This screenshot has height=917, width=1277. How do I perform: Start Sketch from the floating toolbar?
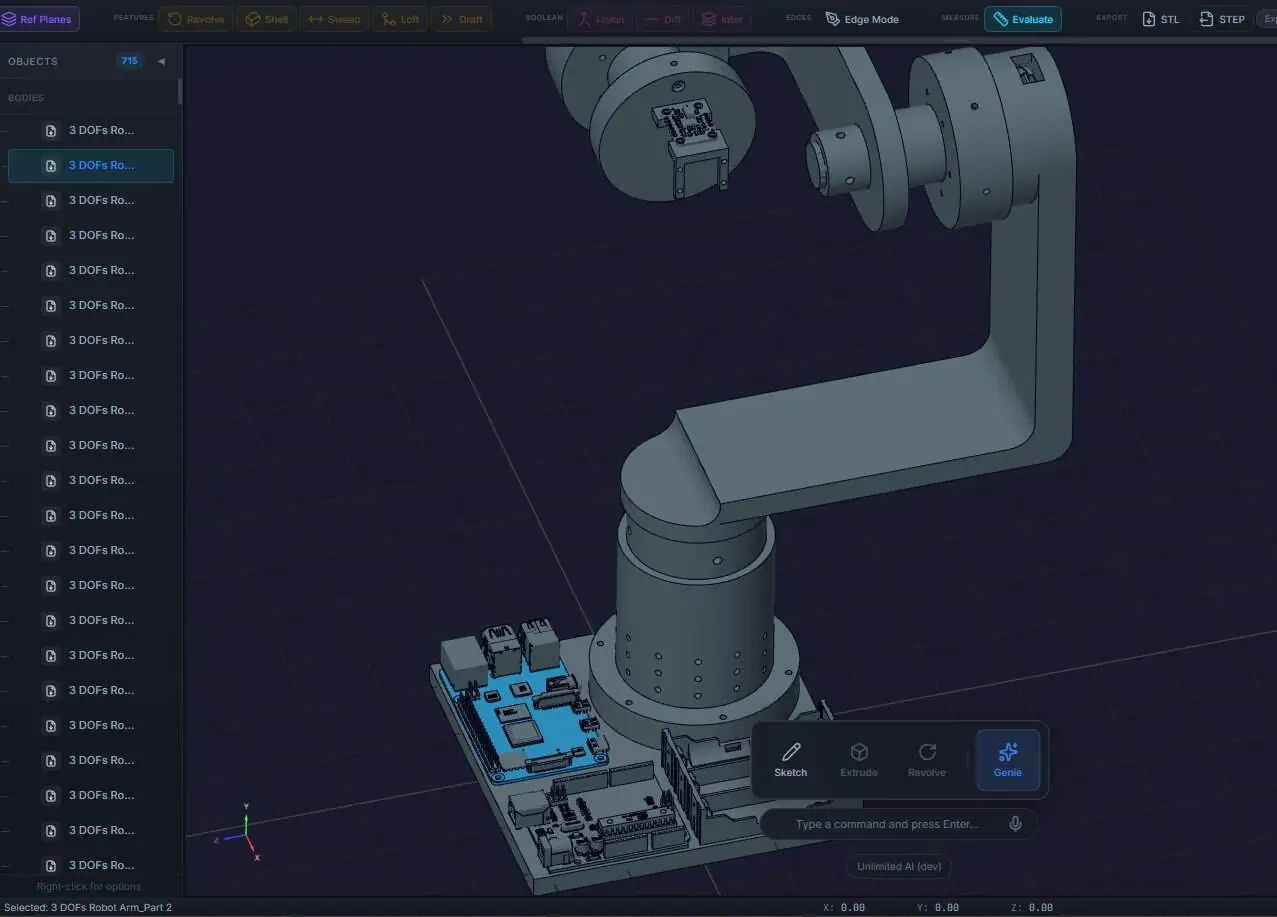pyautogui.click(x=790, y=760)
